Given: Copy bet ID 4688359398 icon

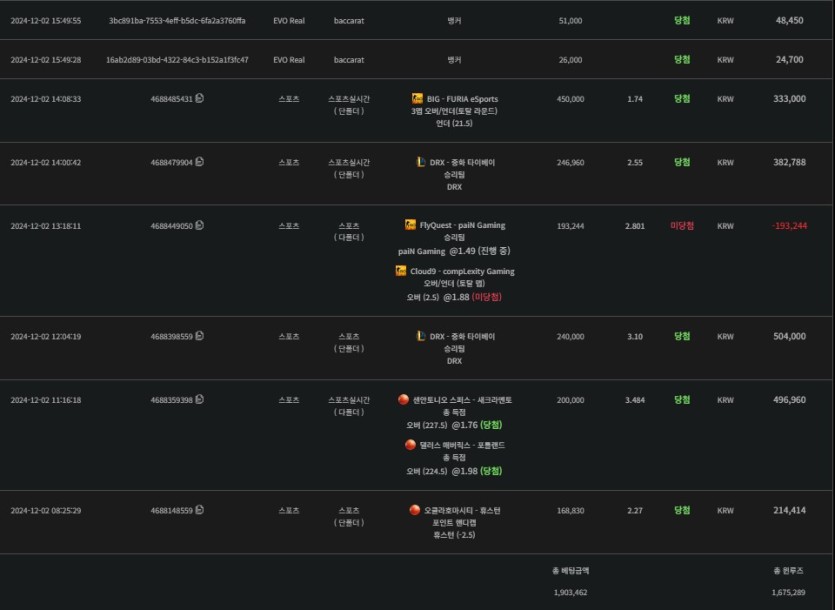Looking at the screenshot, I should 200,400.
